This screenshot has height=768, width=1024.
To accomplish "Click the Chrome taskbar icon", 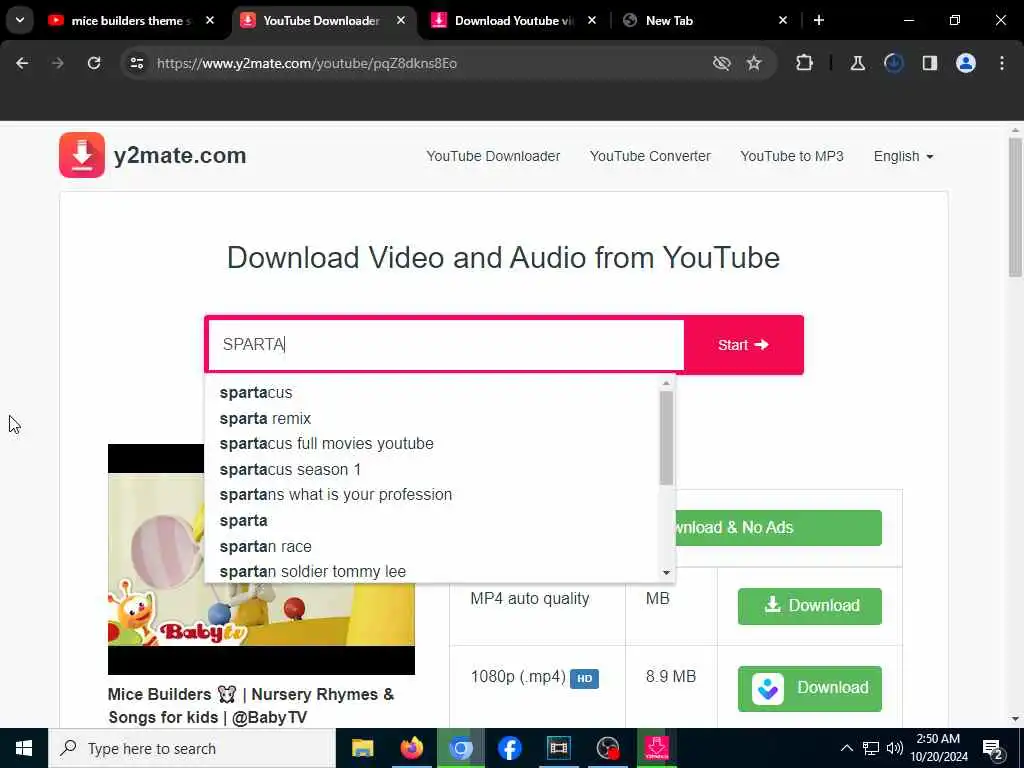I will [x=460, y=748].
